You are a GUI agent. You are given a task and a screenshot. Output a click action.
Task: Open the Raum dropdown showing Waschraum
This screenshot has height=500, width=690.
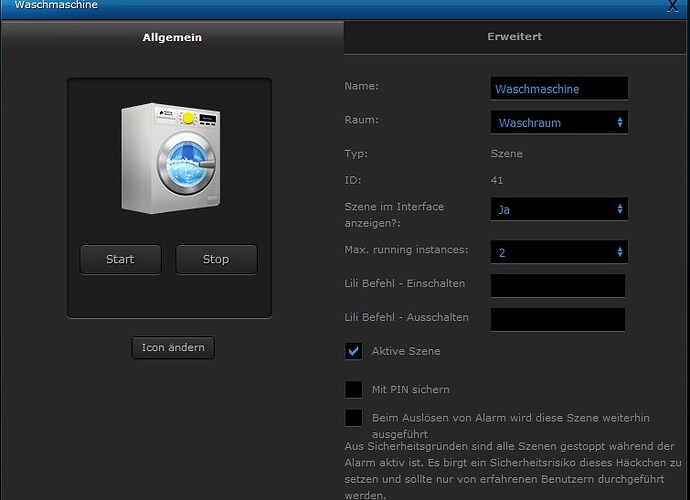pos(558,122)
